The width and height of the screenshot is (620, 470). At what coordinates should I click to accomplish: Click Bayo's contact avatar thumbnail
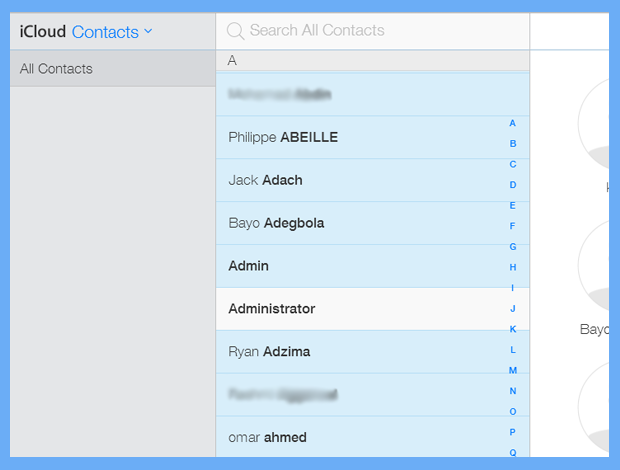597,265
